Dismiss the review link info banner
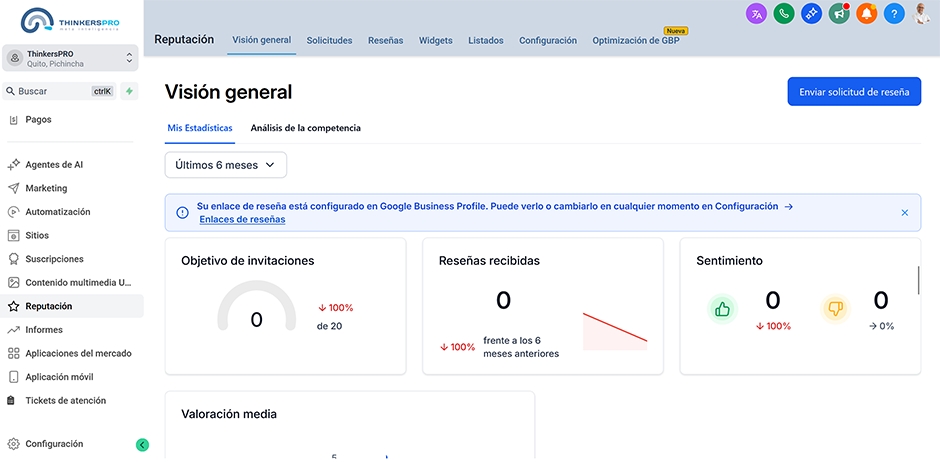The image size is (940, 462). tap(905, 213)
